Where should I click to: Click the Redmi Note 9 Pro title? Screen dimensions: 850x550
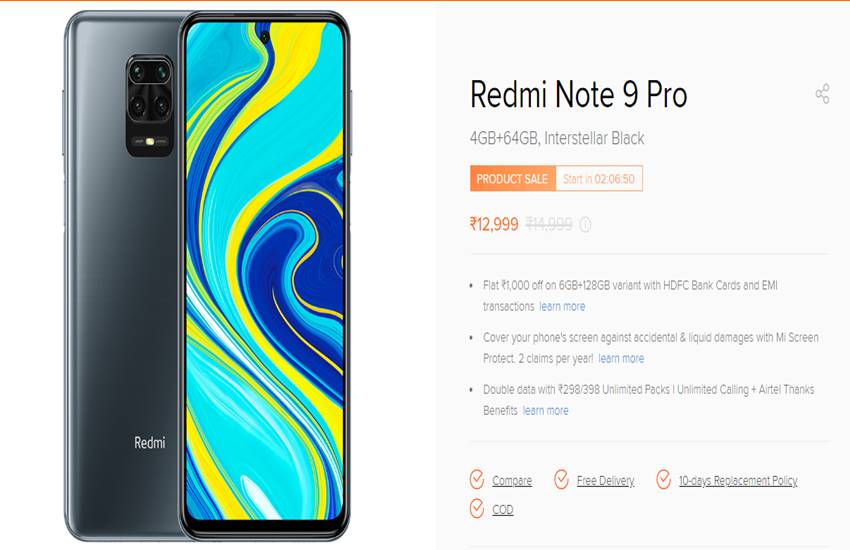(578, 95)
